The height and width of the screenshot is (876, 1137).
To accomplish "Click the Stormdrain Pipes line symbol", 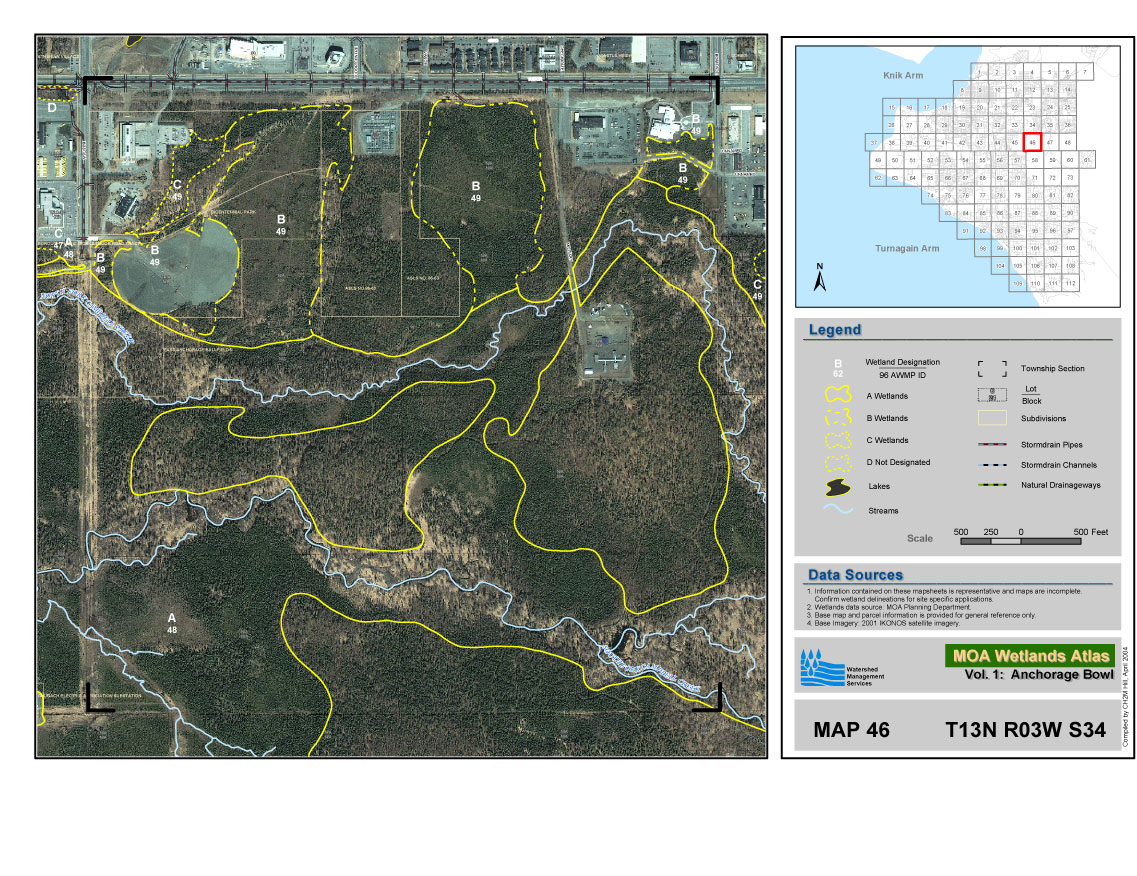I will click(991, 445).
